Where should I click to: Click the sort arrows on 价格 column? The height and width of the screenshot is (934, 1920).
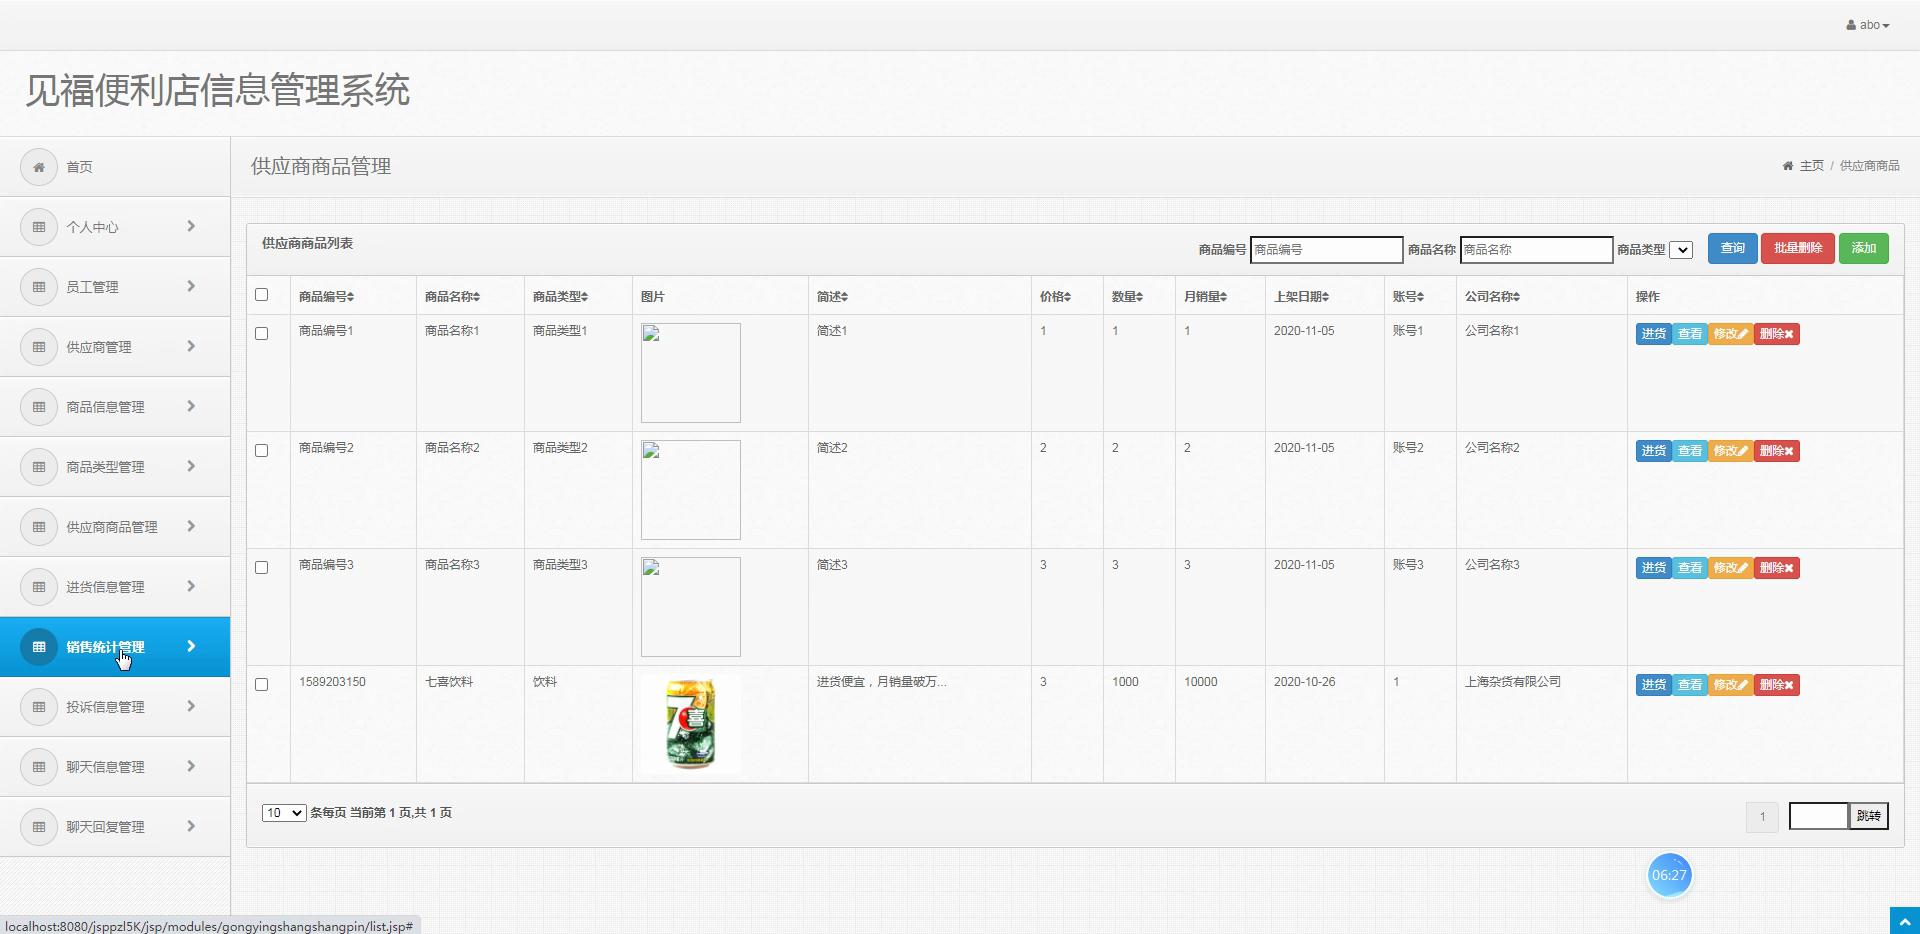1067,297
